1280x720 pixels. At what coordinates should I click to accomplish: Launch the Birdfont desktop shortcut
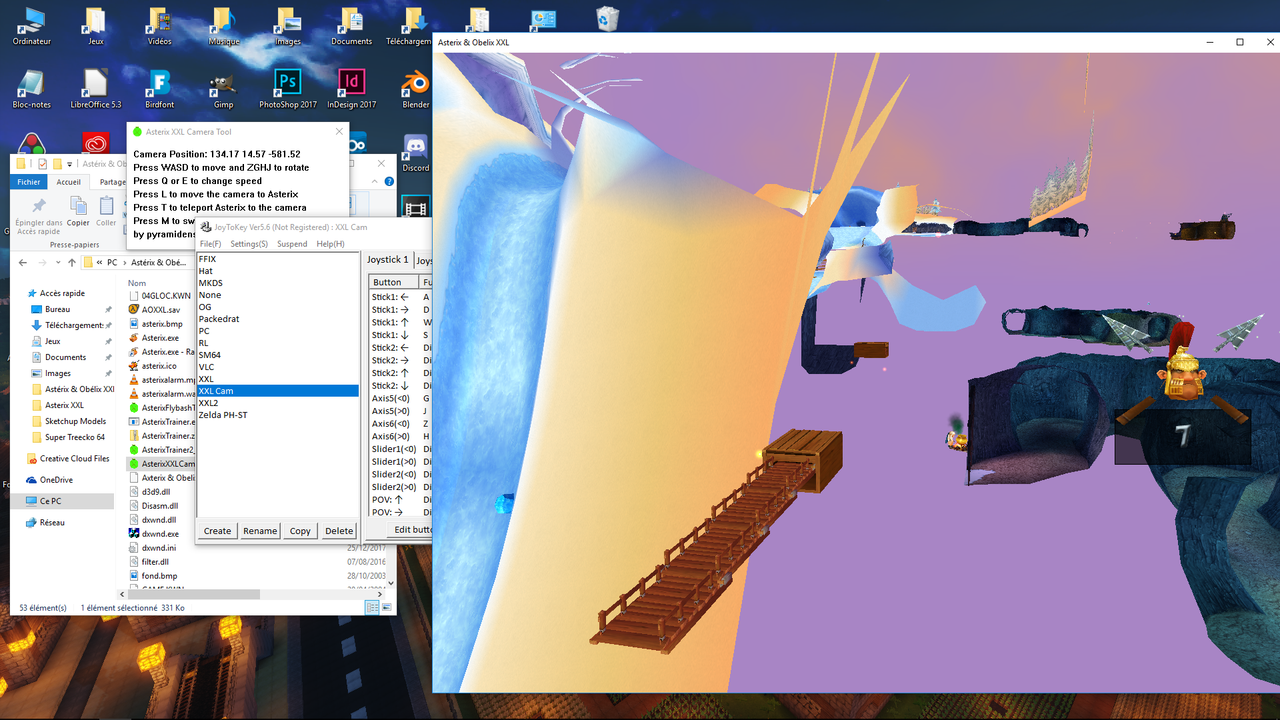click(x=159, y=89)
